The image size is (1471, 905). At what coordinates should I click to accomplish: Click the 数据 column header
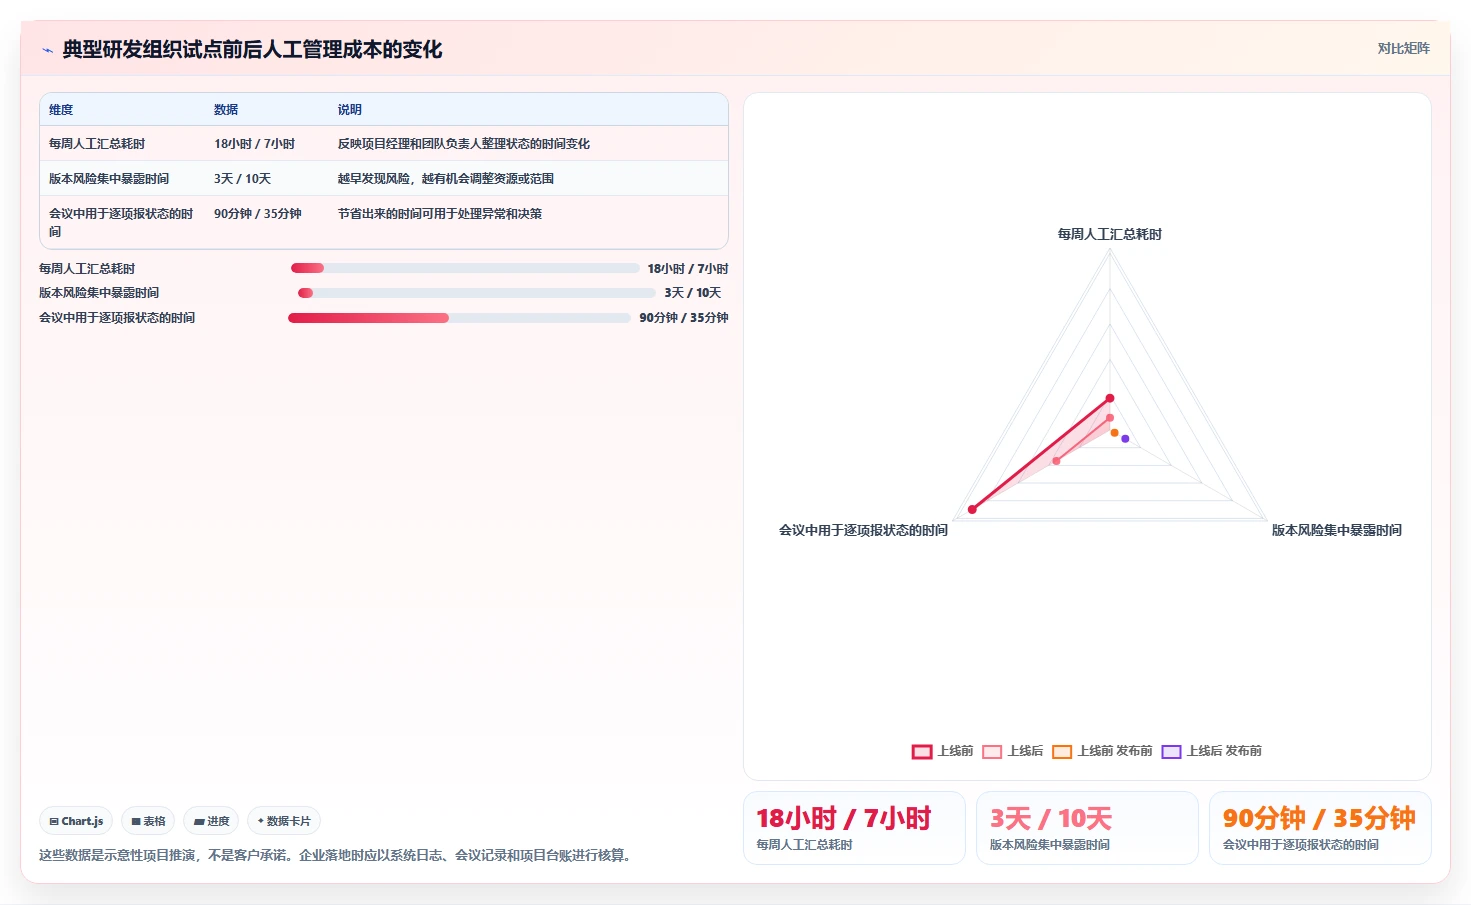tap(226, 110)
